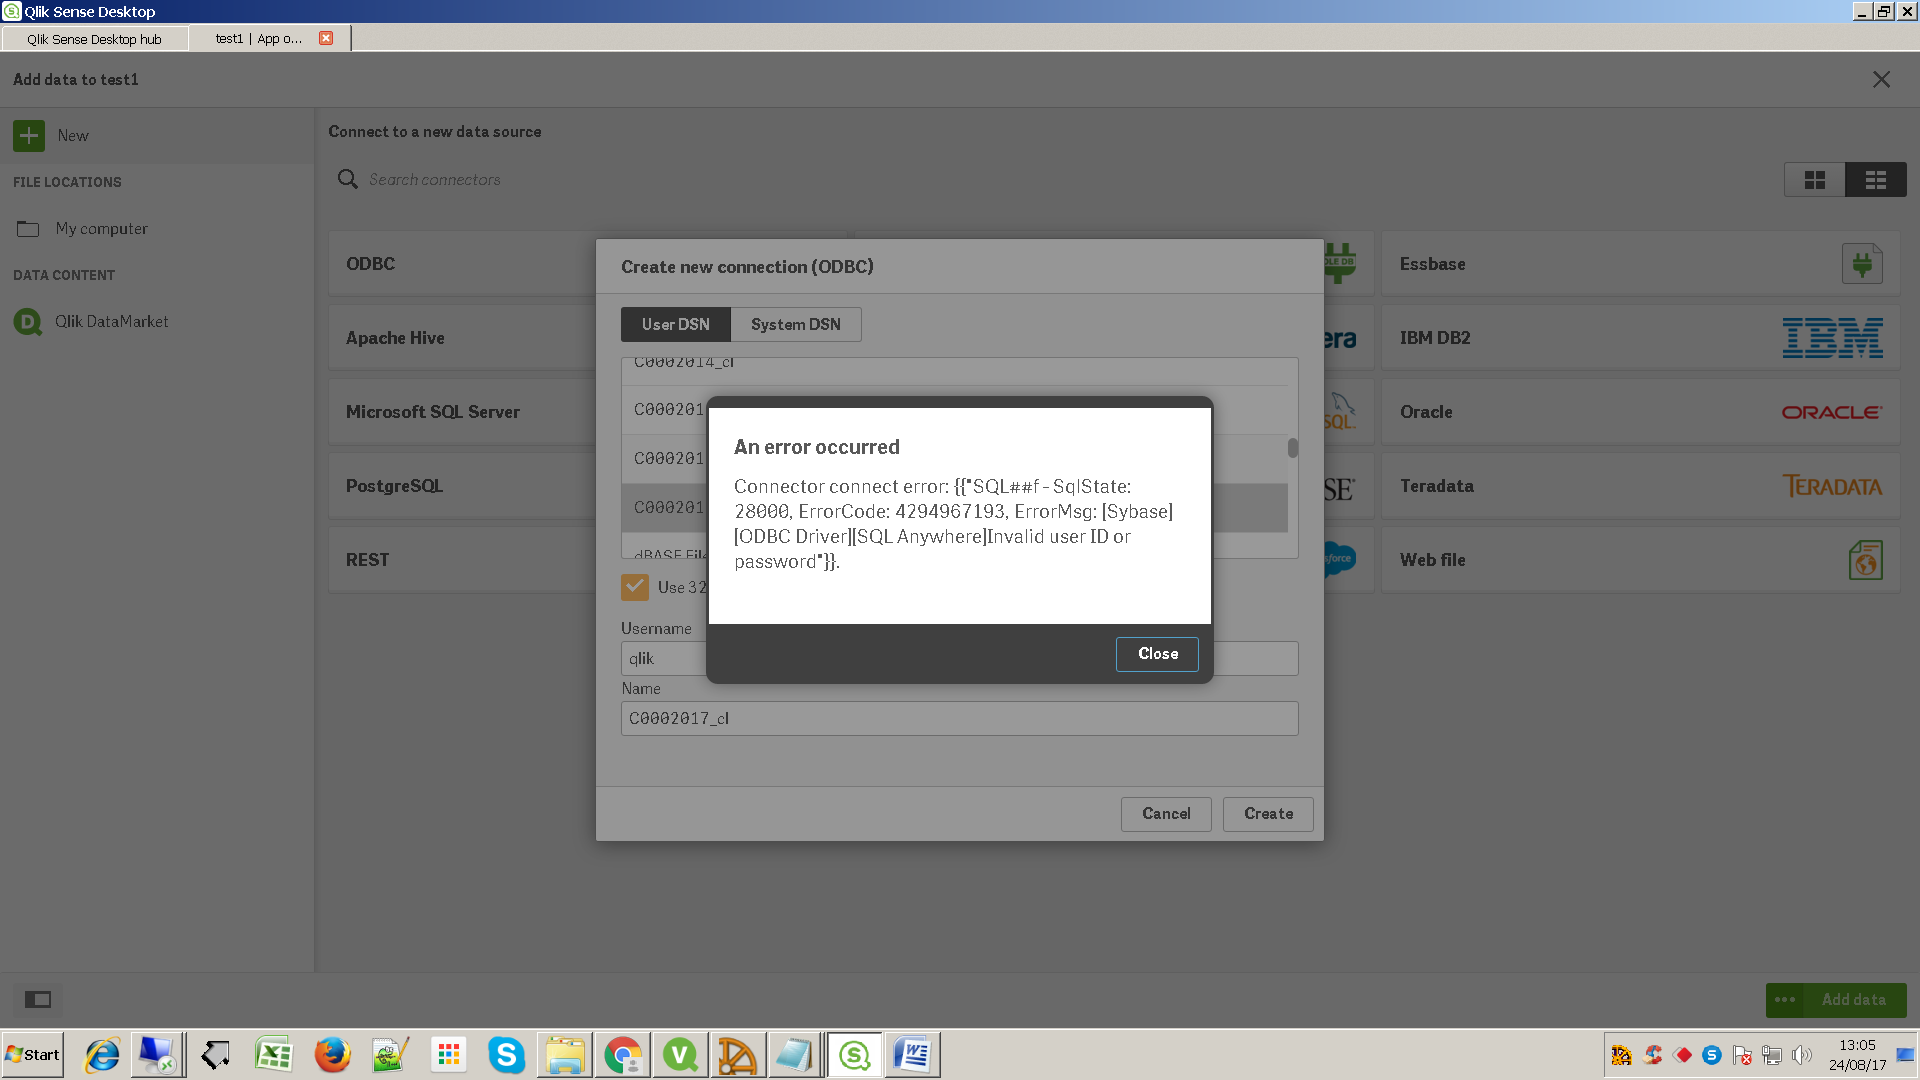Open Excel from the taskbar
This screenshot has height=1080, width=1920.
273,1055
